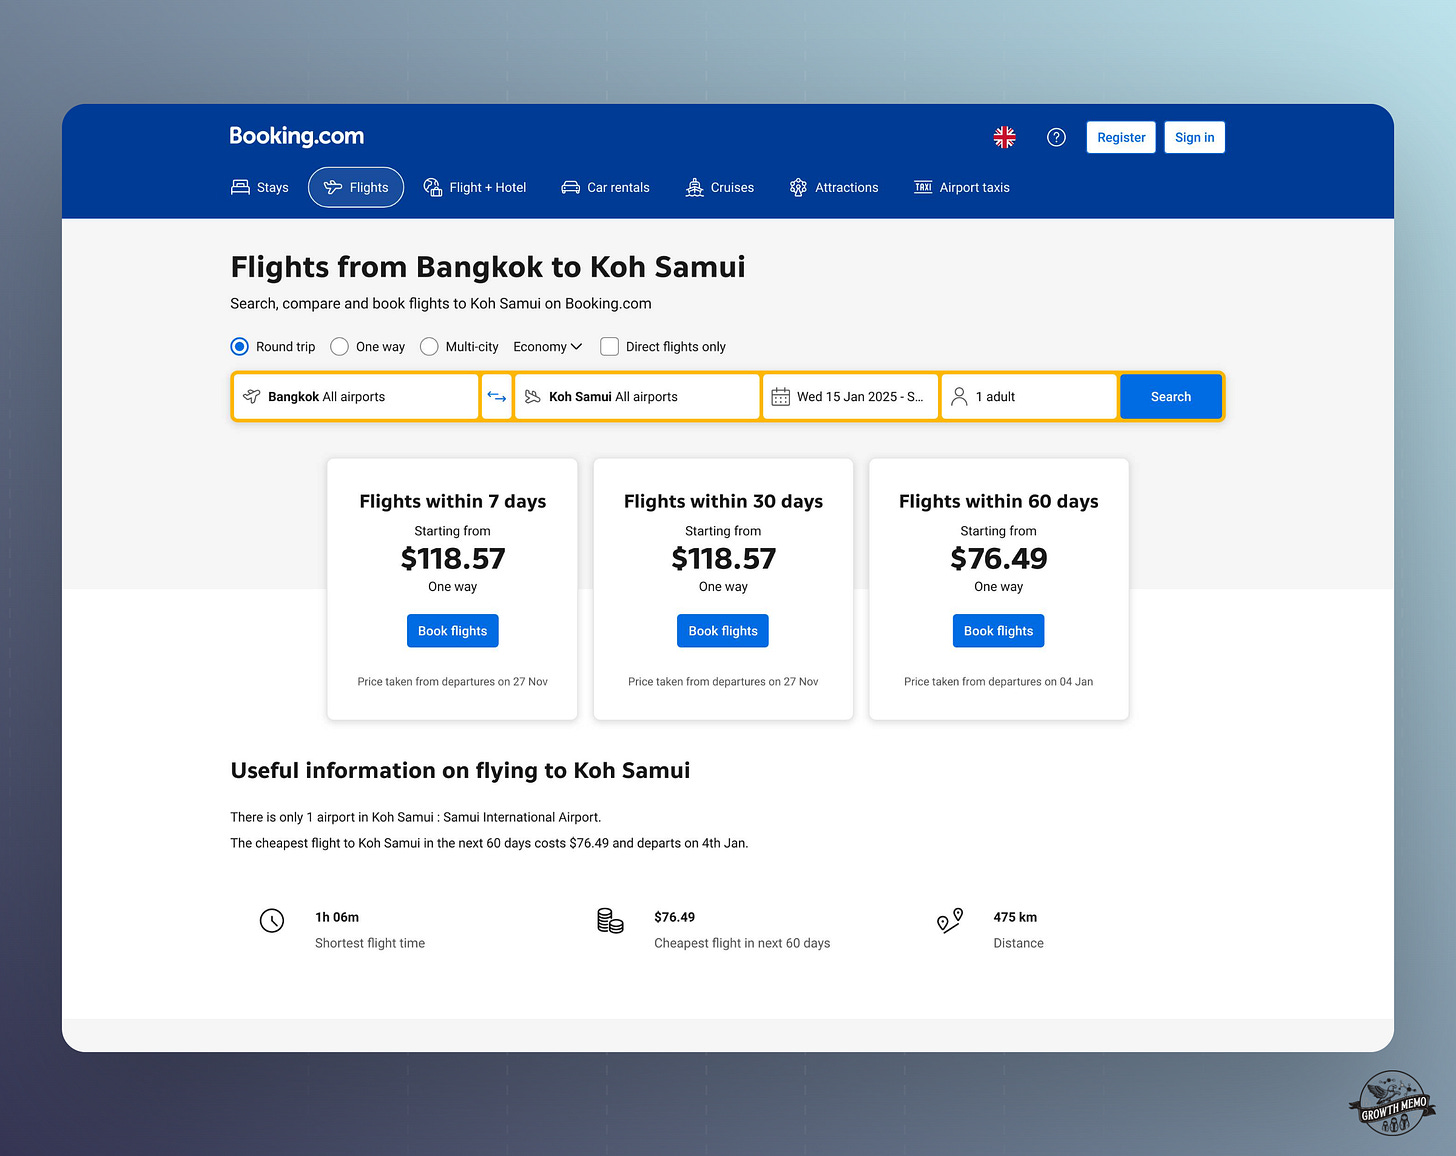Book flights within 7 days
Viewport: 1456px width, 1156px height.
tap(452, 631)
